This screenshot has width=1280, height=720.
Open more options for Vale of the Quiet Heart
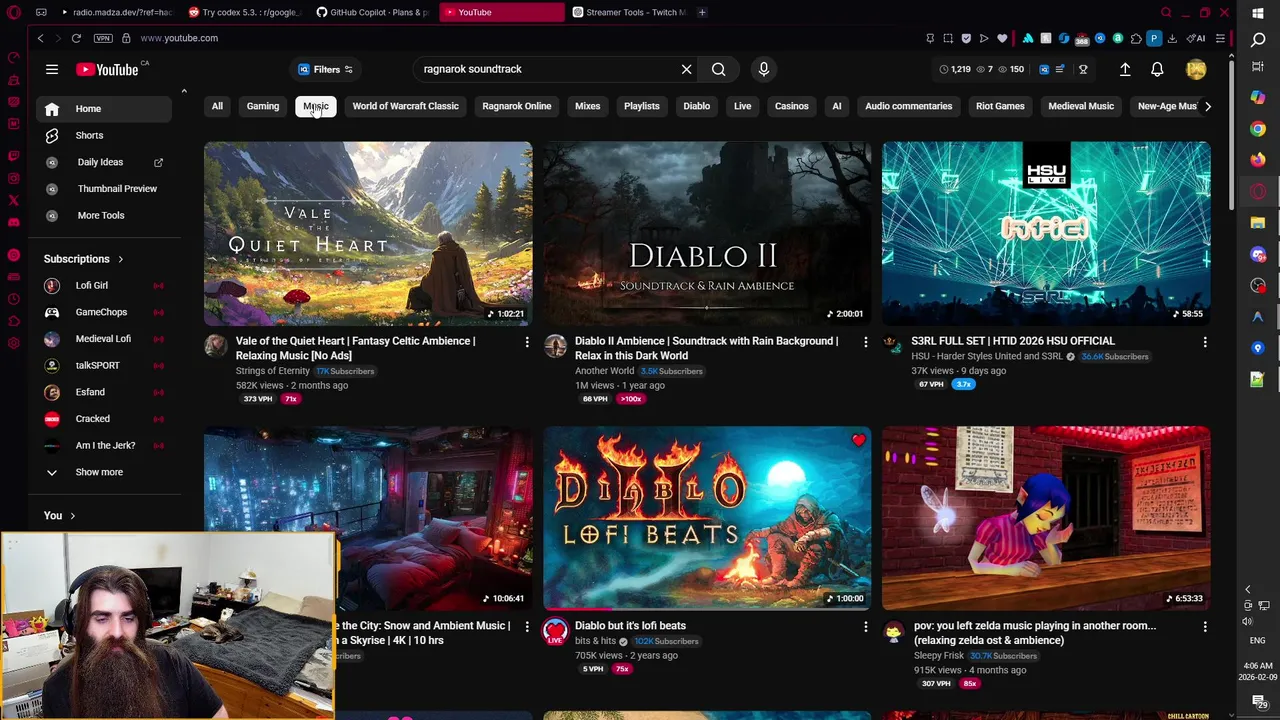[527, 342]
